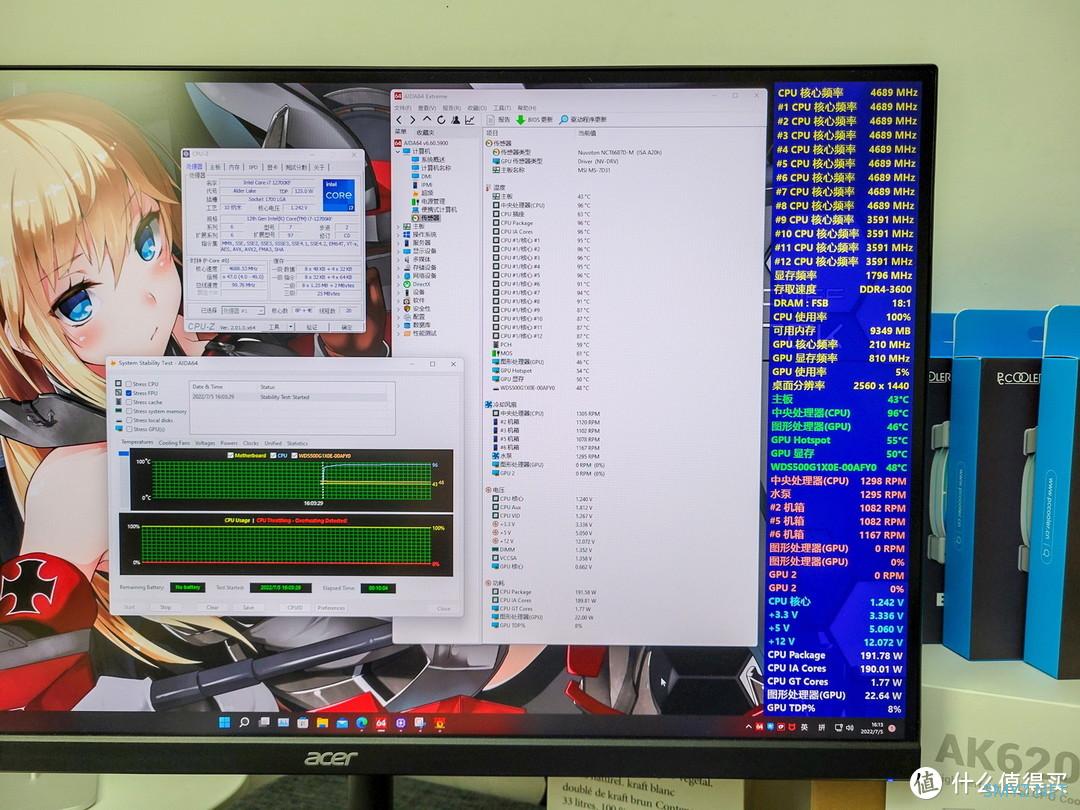Expand the DirectX tree node
Image resolution: width=1080 pixels, height=810 pixels.
[x=398, y=284]
